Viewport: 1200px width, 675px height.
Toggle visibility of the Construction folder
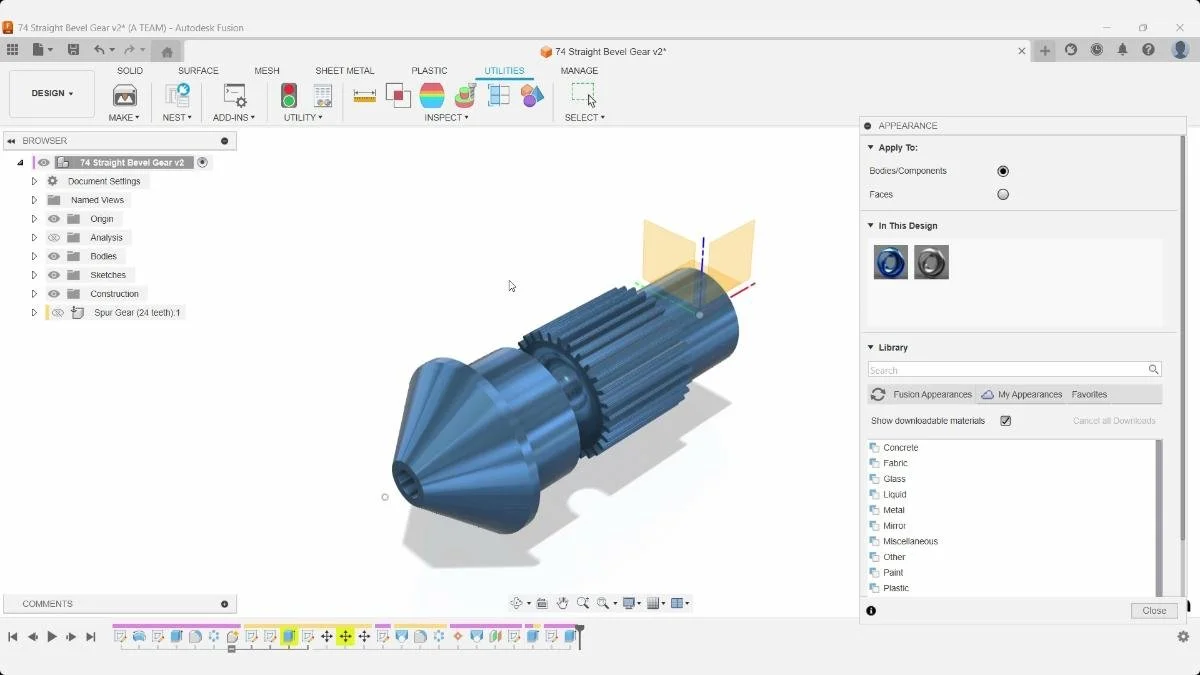point(54,294)
